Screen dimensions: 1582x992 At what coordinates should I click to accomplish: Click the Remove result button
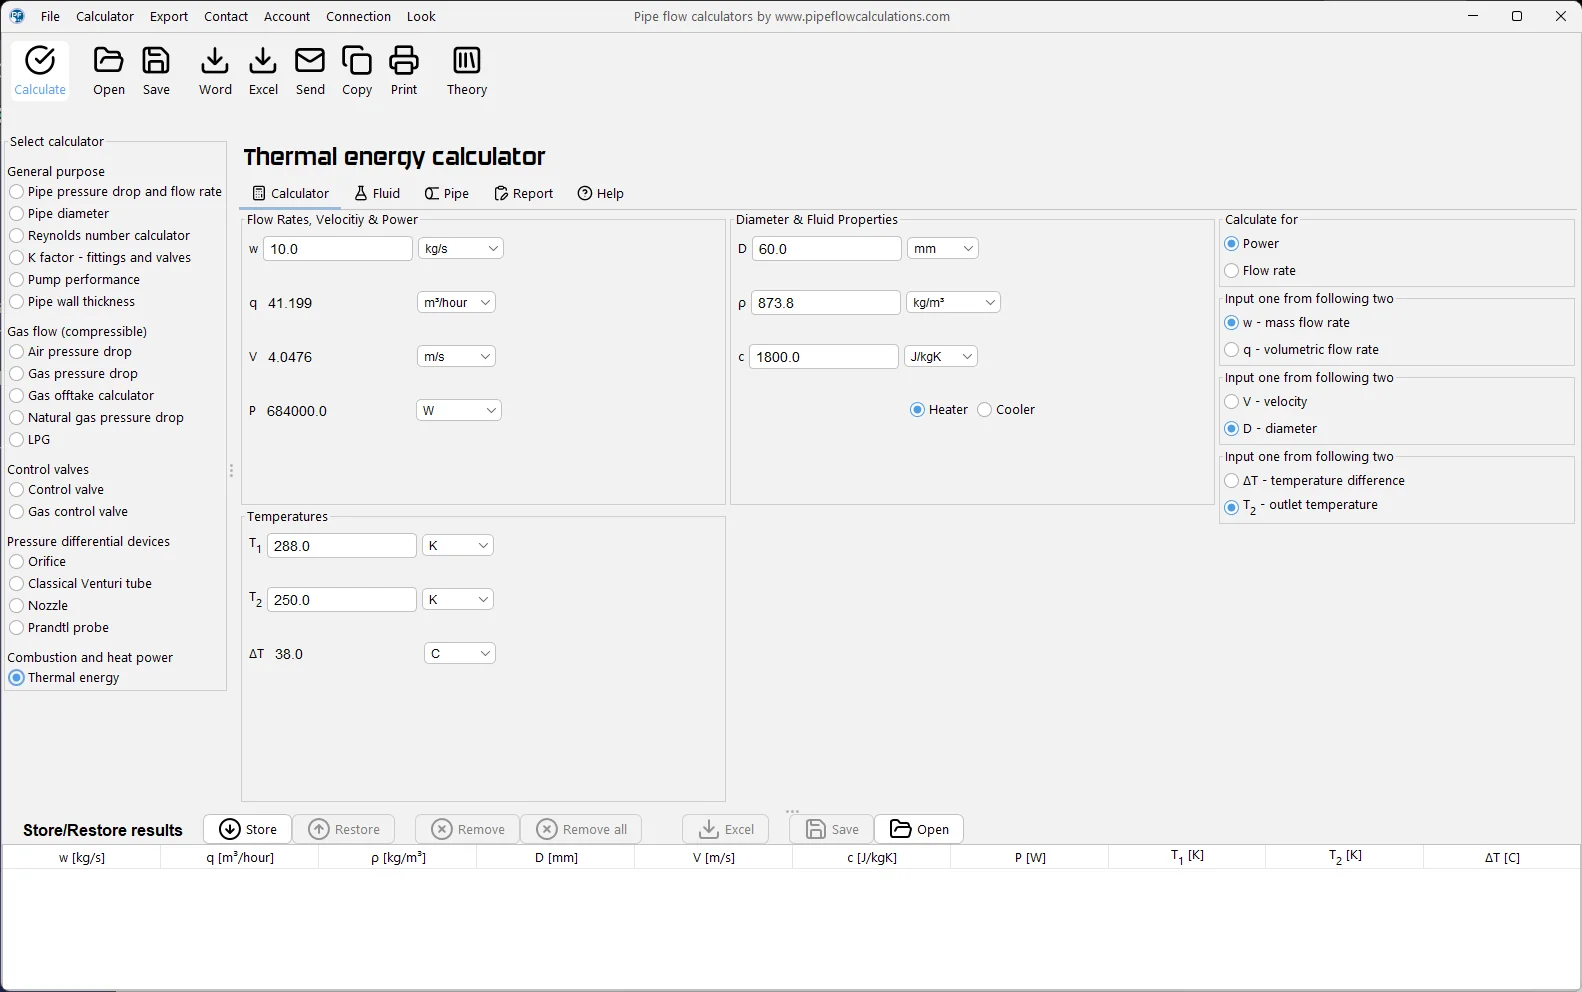(x=468, y=829)
